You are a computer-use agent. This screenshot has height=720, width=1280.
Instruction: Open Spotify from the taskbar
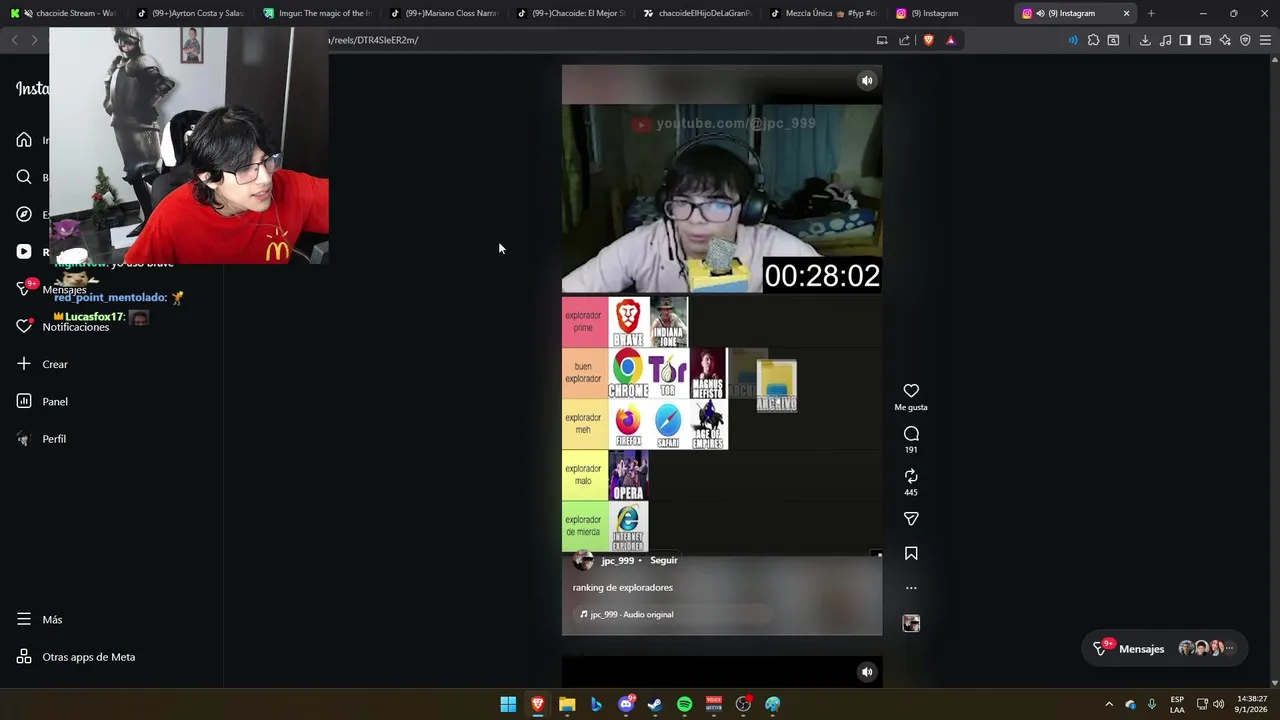[684, 704]
